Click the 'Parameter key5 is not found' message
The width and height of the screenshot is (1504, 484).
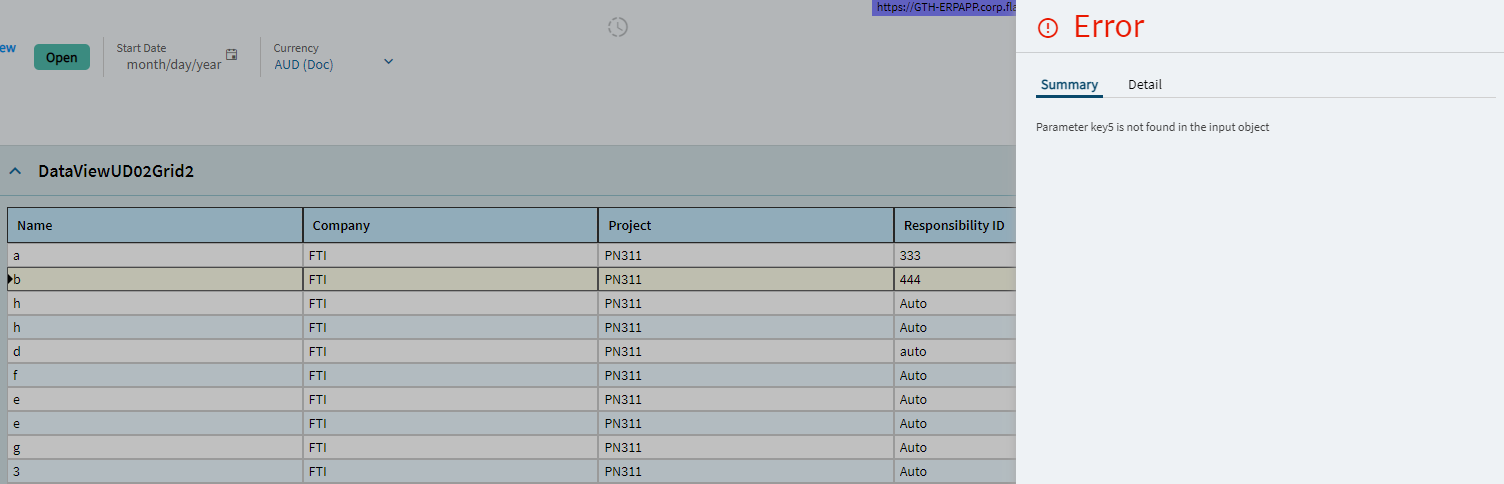1153,127
